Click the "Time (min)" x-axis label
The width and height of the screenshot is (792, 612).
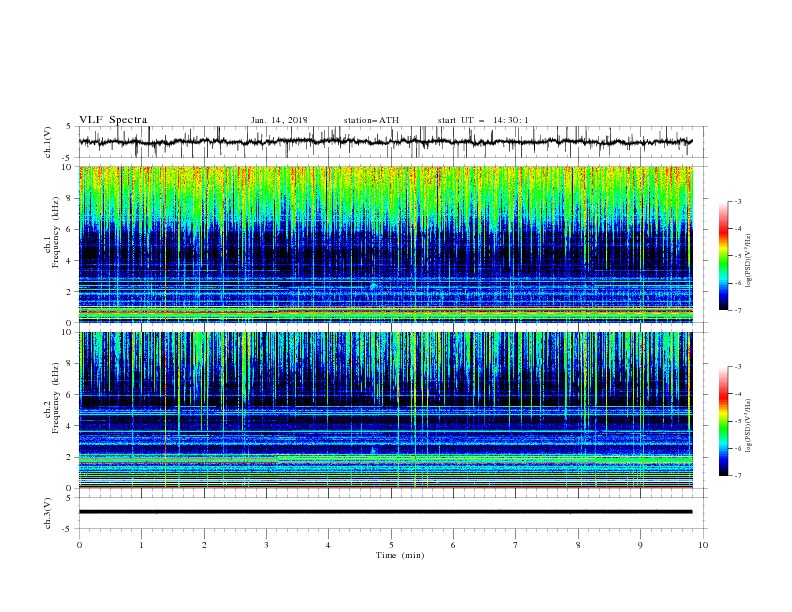400,555
